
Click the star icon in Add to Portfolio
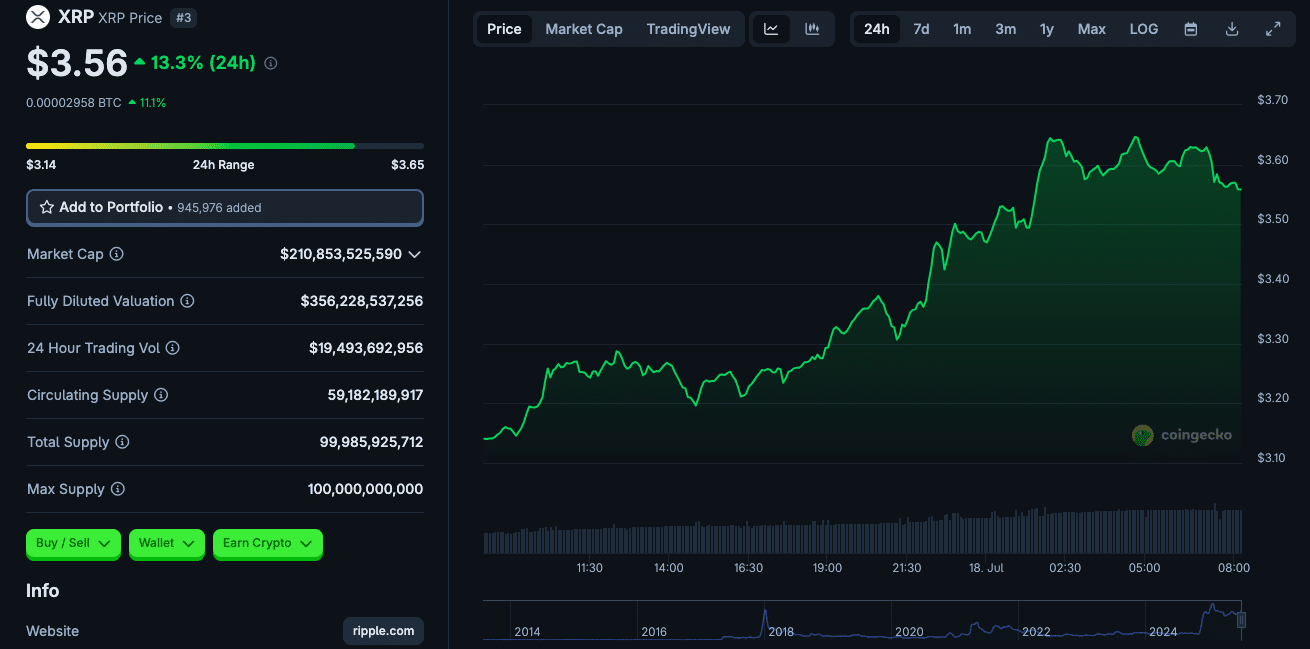tap(47, 207)
